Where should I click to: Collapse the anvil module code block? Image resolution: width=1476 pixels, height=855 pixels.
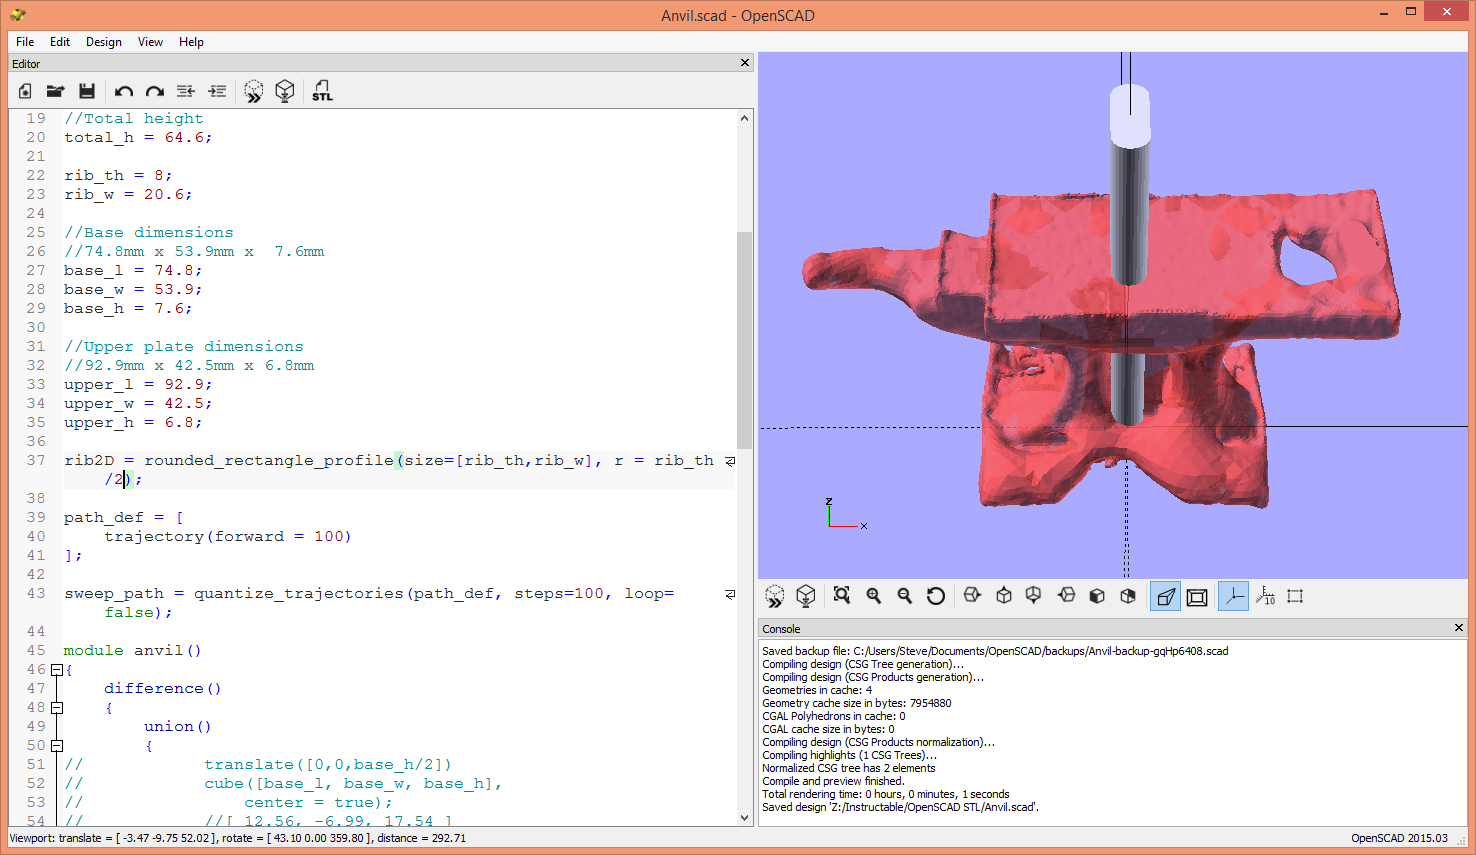click(x=57, y=669)
